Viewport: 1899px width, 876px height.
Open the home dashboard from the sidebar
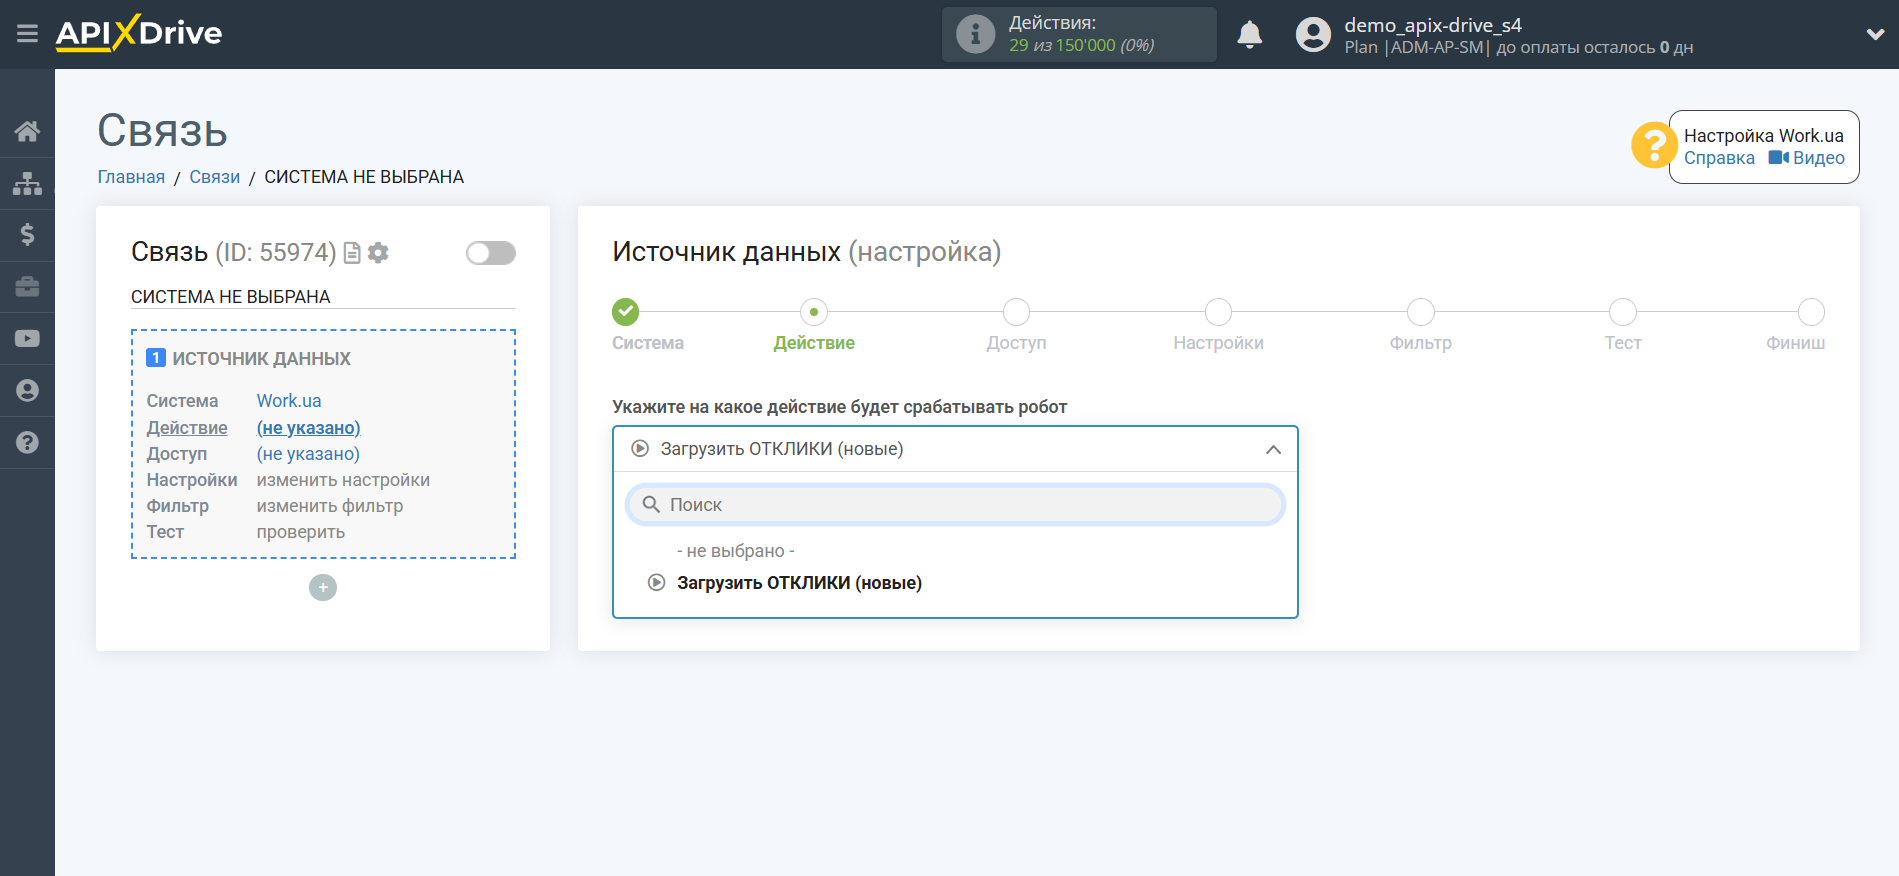point(27,131)
